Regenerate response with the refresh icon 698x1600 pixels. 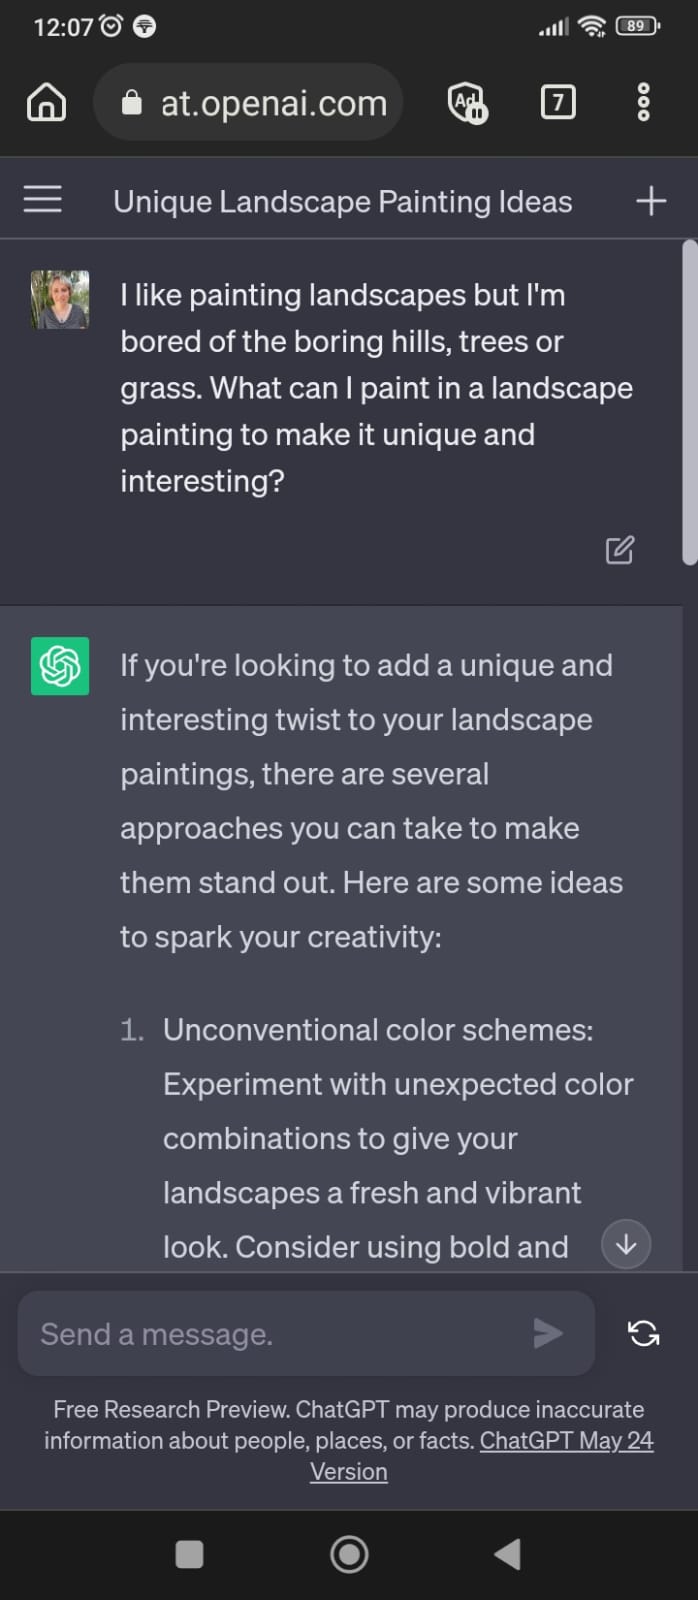pyautogui.click(x=643, y=1333)
